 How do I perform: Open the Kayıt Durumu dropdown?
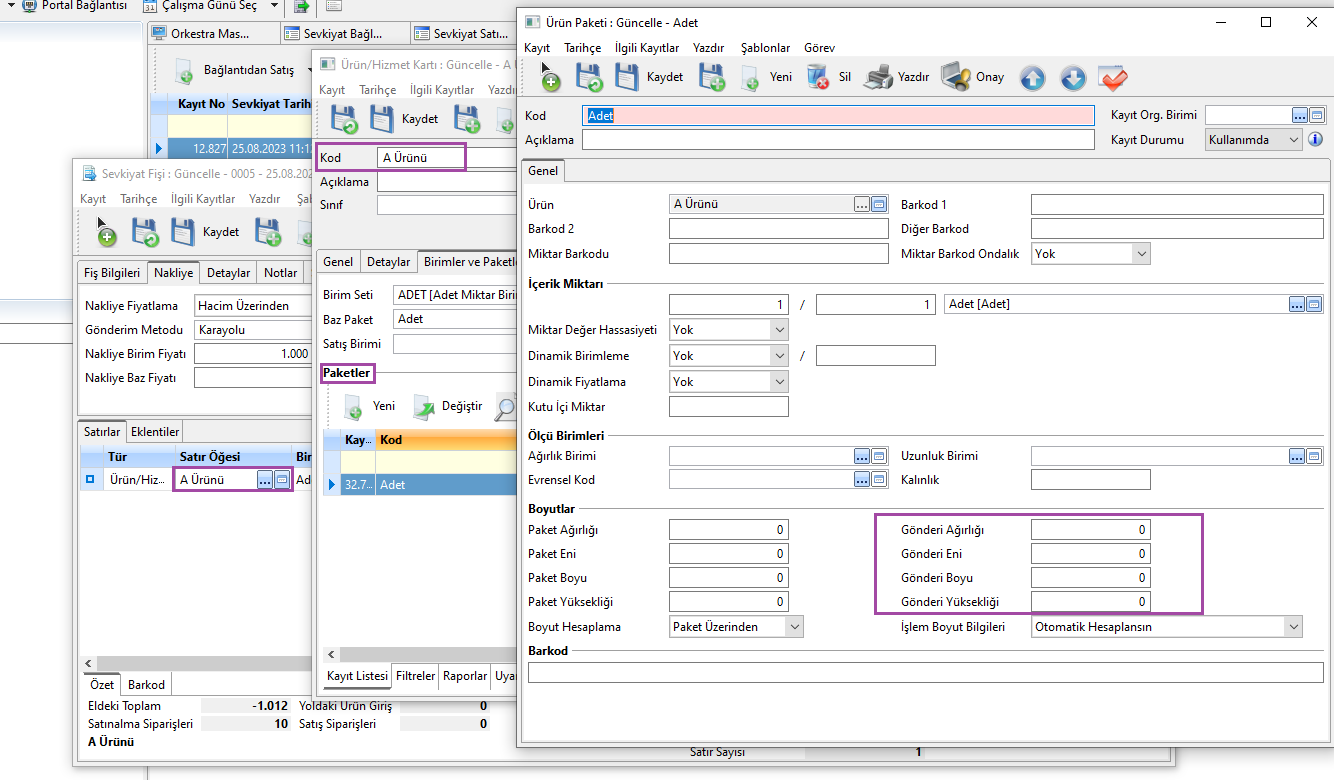point(1294,140)
